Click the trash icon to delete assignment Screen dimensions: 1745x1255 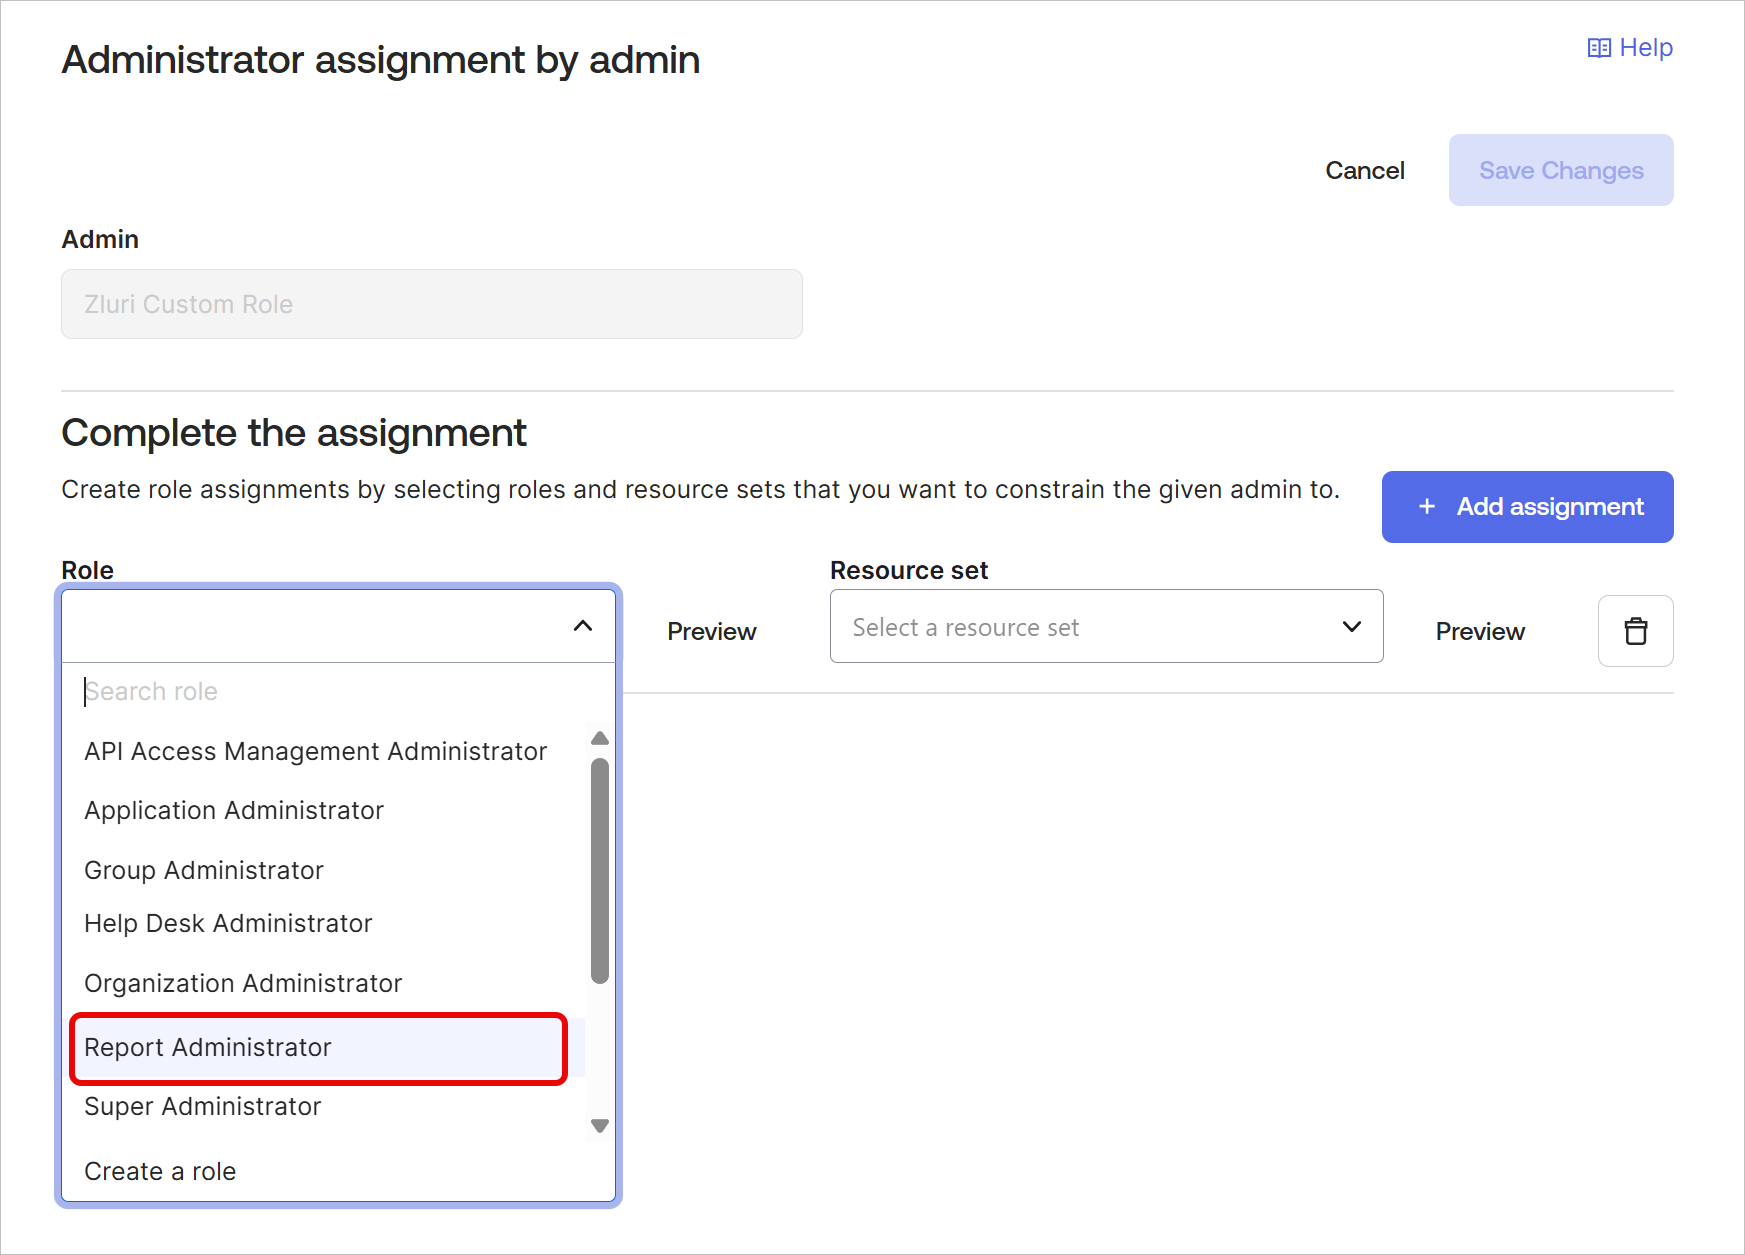[1636, 631]
